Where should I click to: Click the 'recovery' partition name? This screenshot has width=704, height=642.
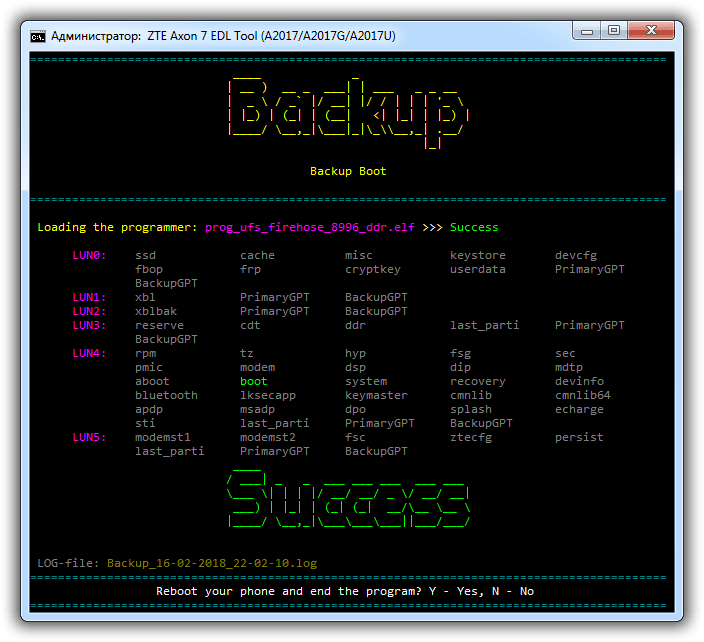pyautogui.click(x=478, y=381)
